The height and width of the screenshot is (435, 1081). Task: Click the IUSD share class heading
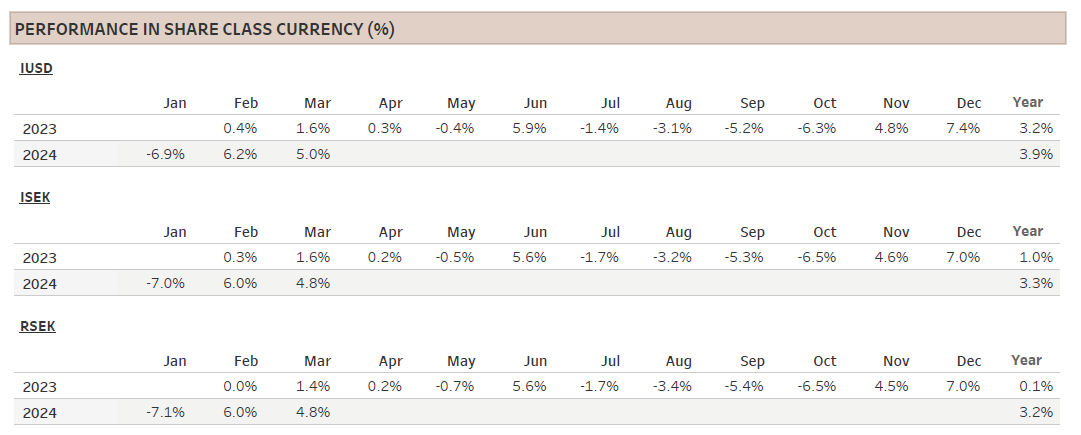pyautogui.click(x=36, y=69)
